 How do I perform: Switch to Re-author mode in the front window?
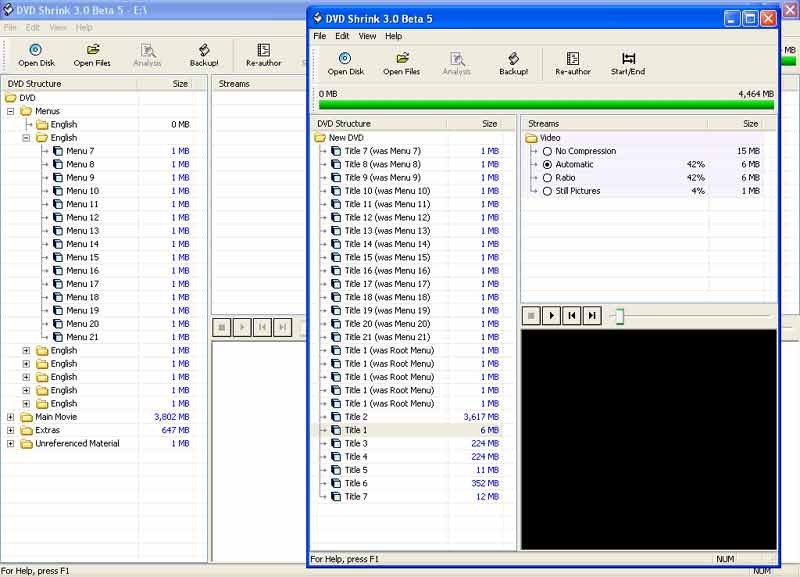click(x=572, y=64)
